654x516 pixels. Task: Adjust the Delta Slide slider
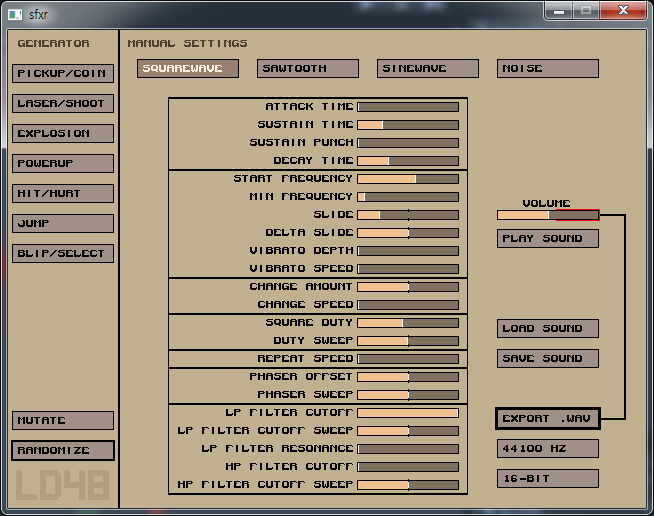(408, 233)
